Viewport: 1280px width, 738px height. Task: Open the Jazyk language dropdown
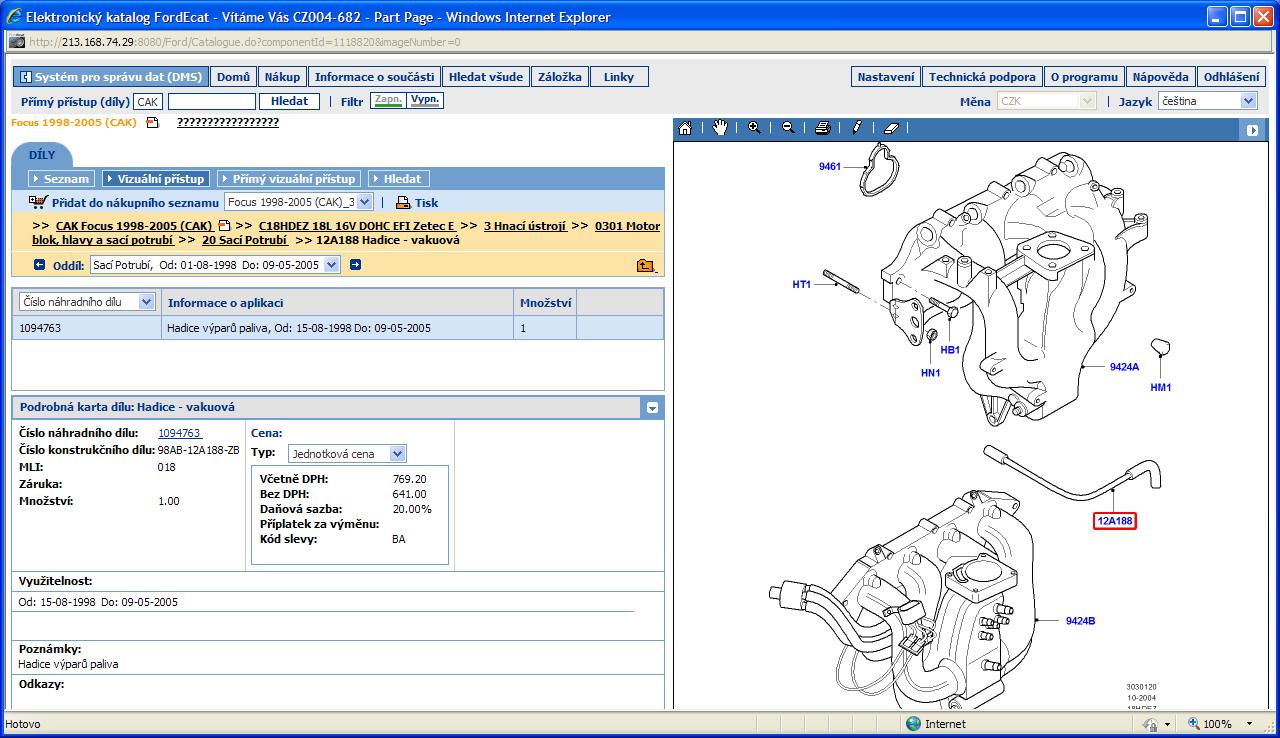click(x=1247, y=101)
